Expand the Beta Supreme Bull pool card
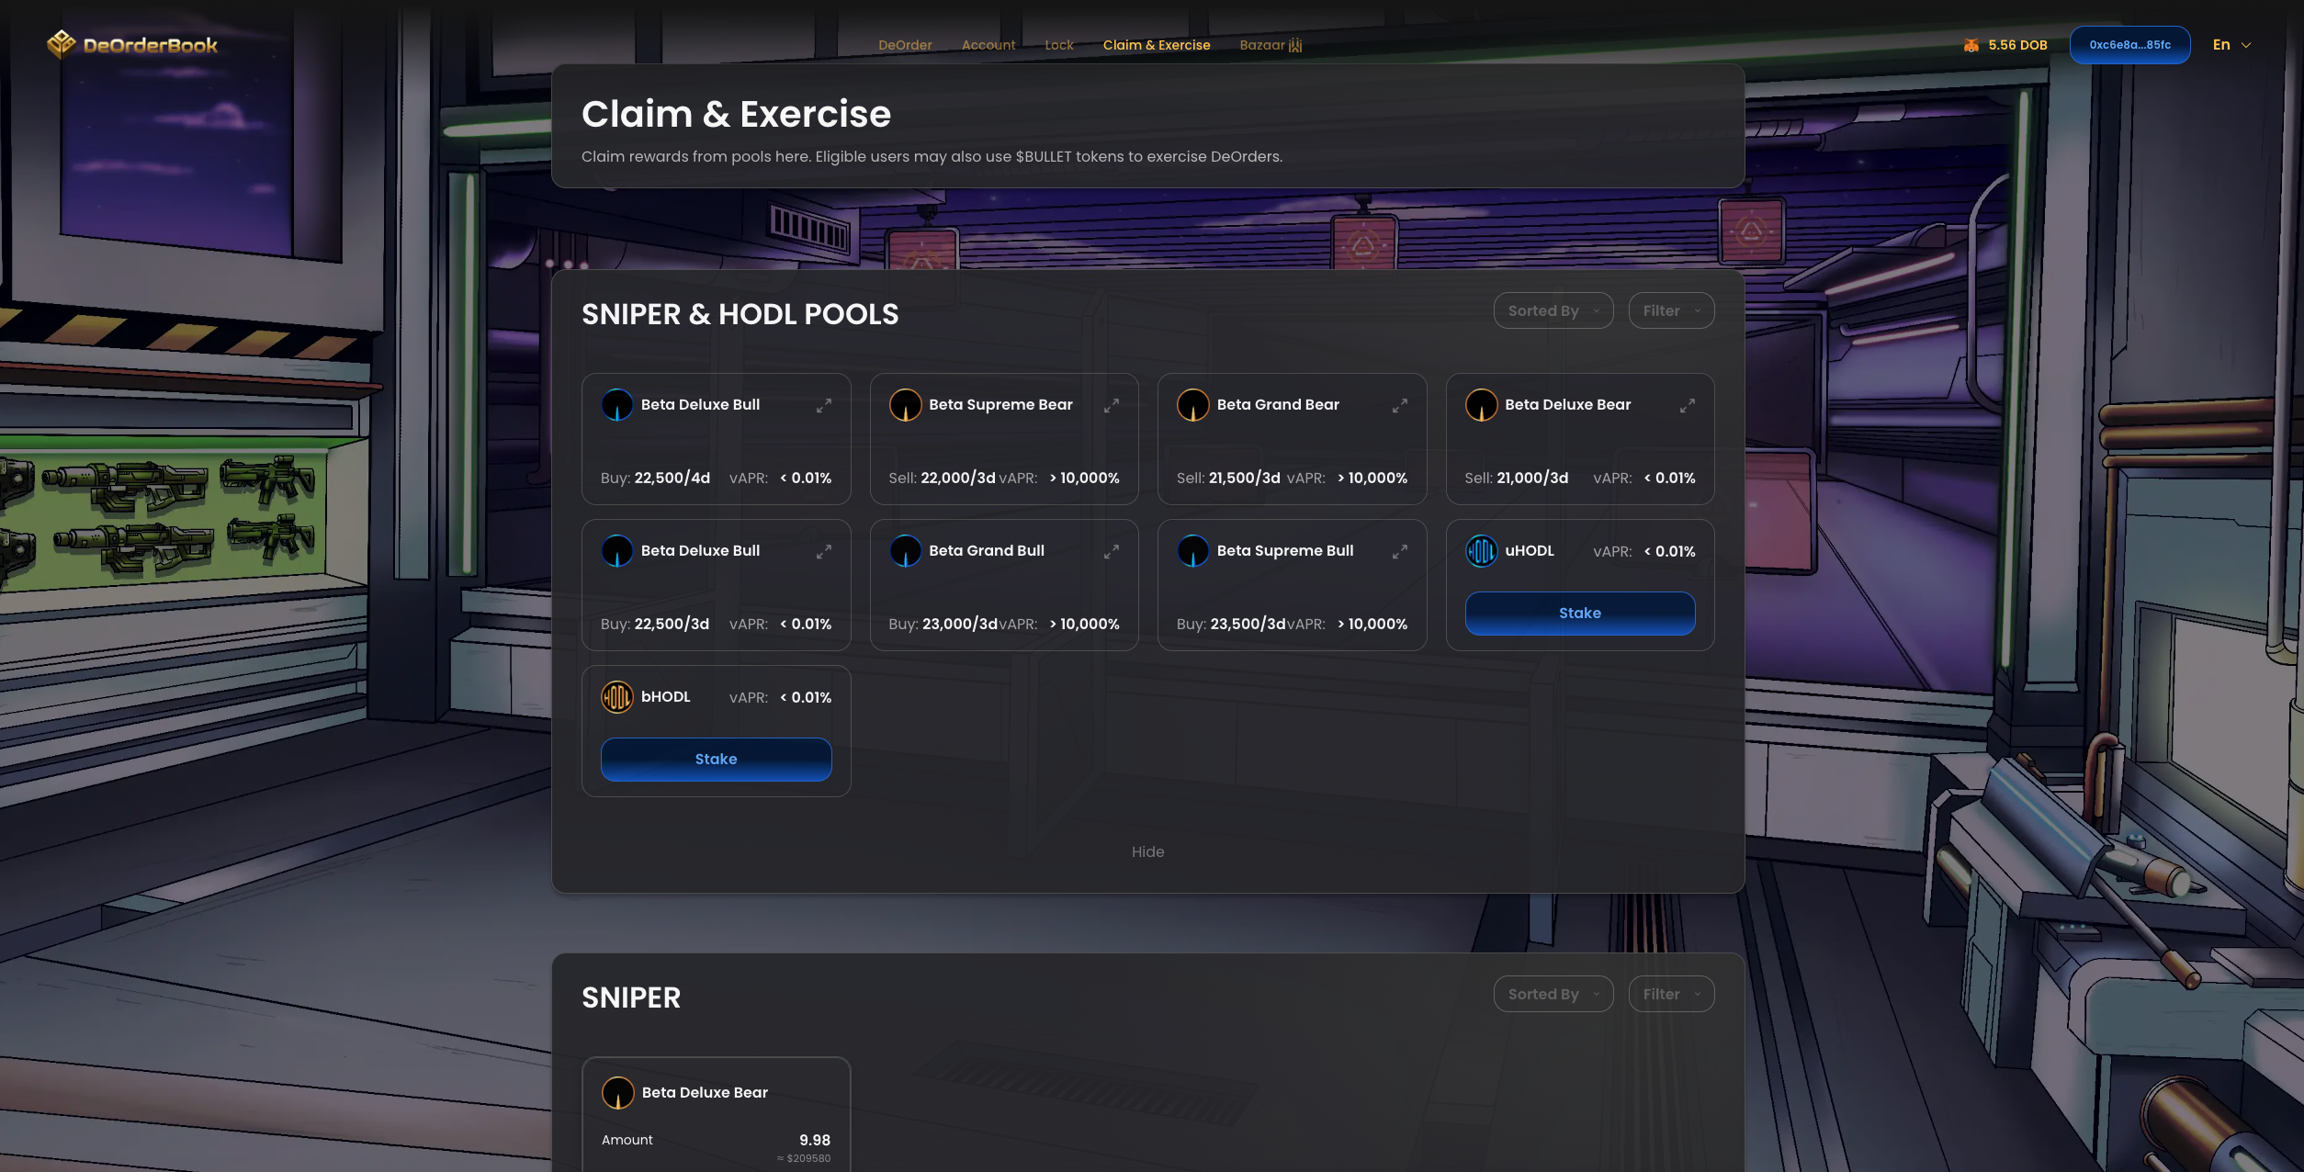This screenshot has width=2304, height=1172. (1399, 552)
